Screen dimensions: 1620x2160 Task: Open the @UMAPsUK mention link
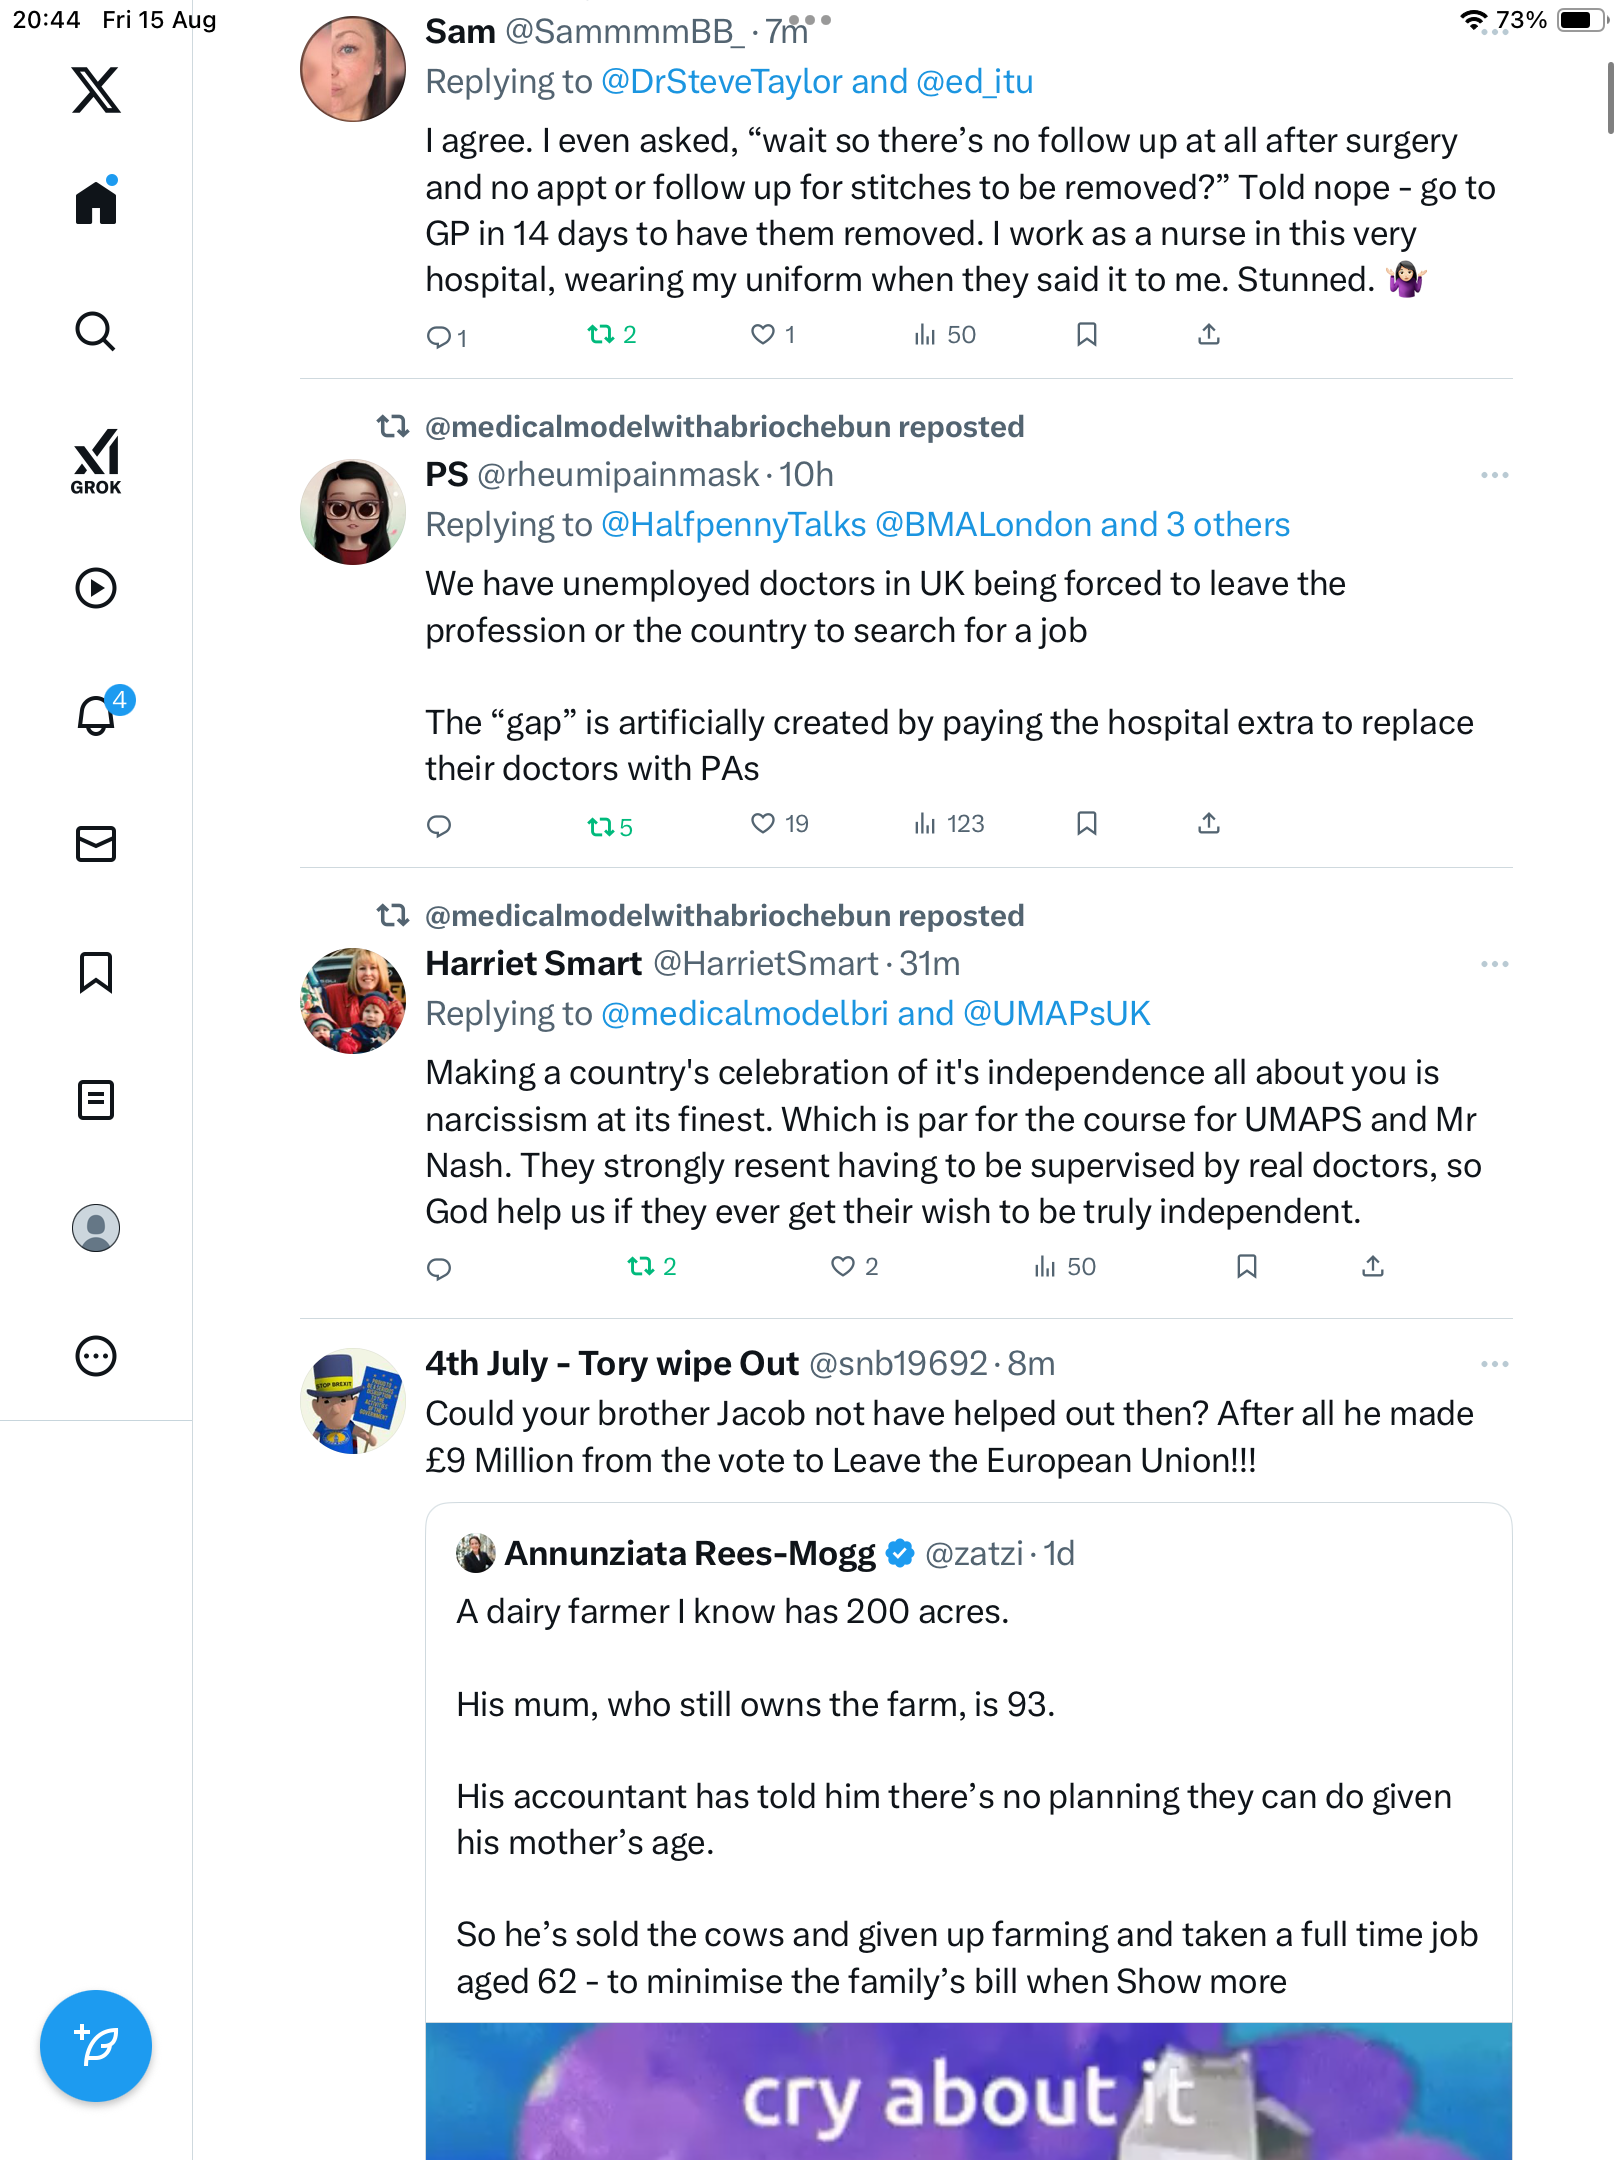click(x=1056, y=1014)
